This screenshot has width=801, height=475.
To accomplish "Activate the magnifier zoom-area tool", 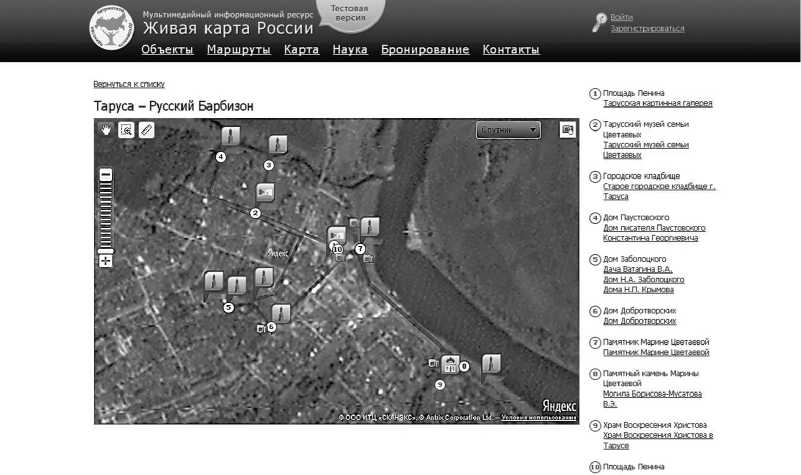I will click(126, 130).
